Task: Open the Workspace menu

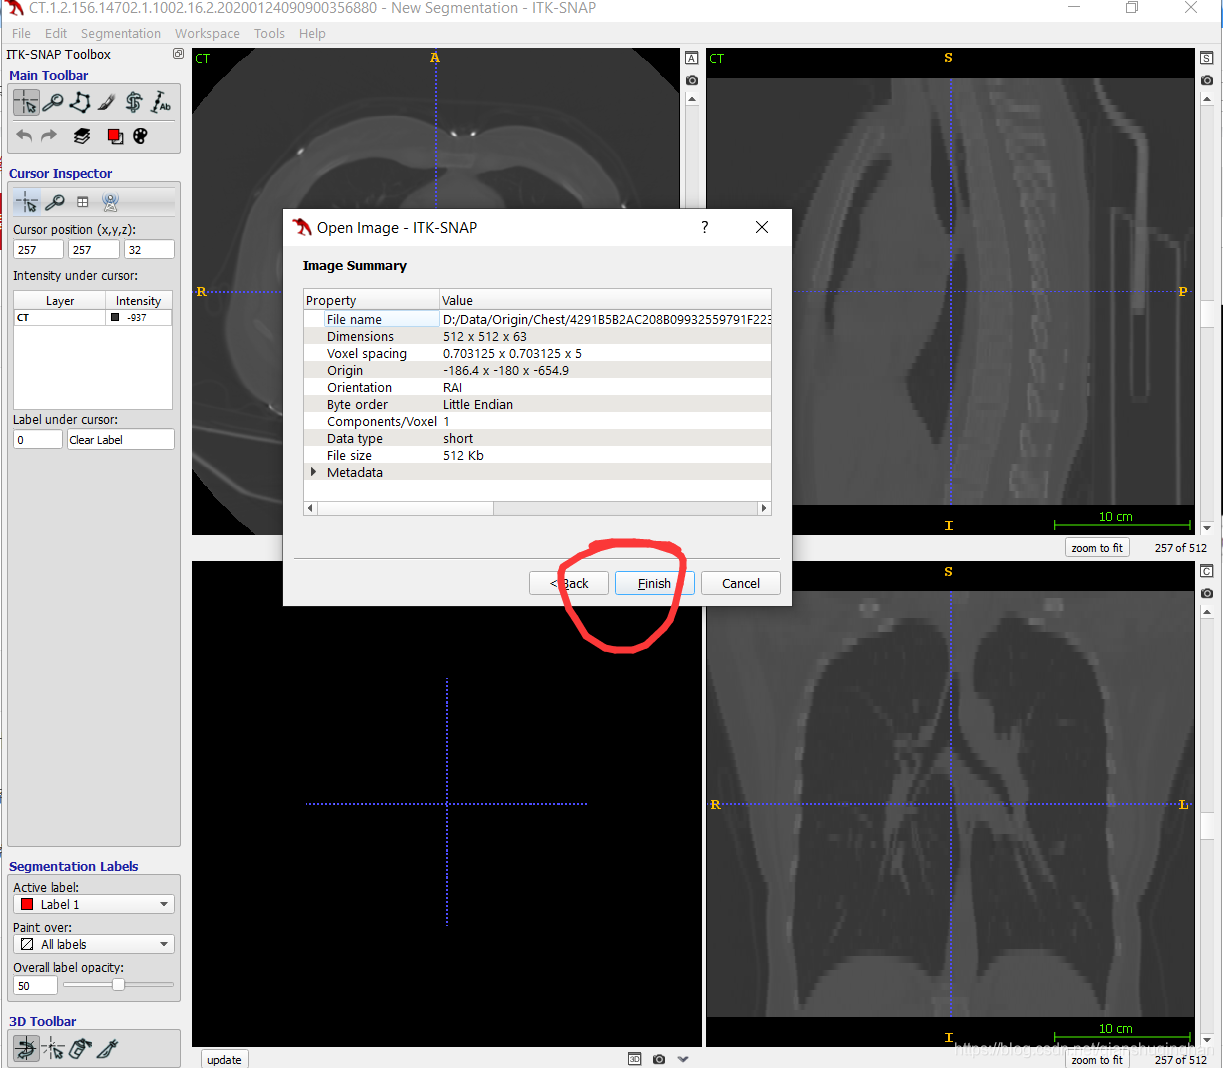Action: click(207, 33)
